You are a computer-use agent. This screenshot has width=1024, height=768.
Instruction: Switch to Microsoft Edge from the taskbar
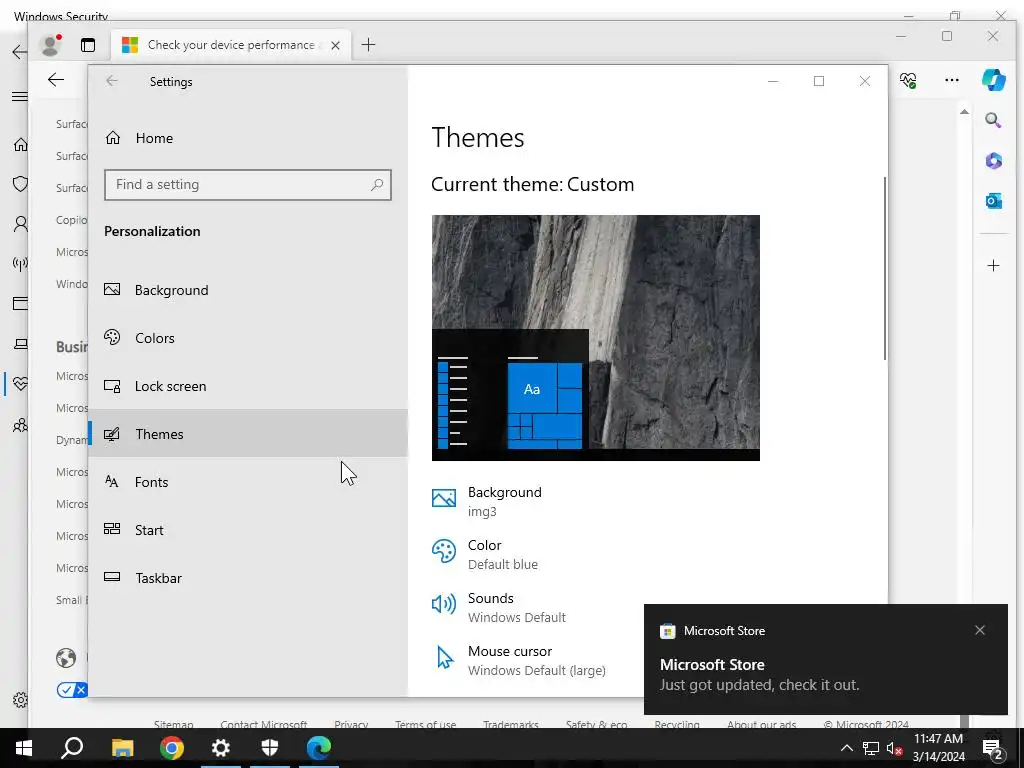(x=319, y=748)
